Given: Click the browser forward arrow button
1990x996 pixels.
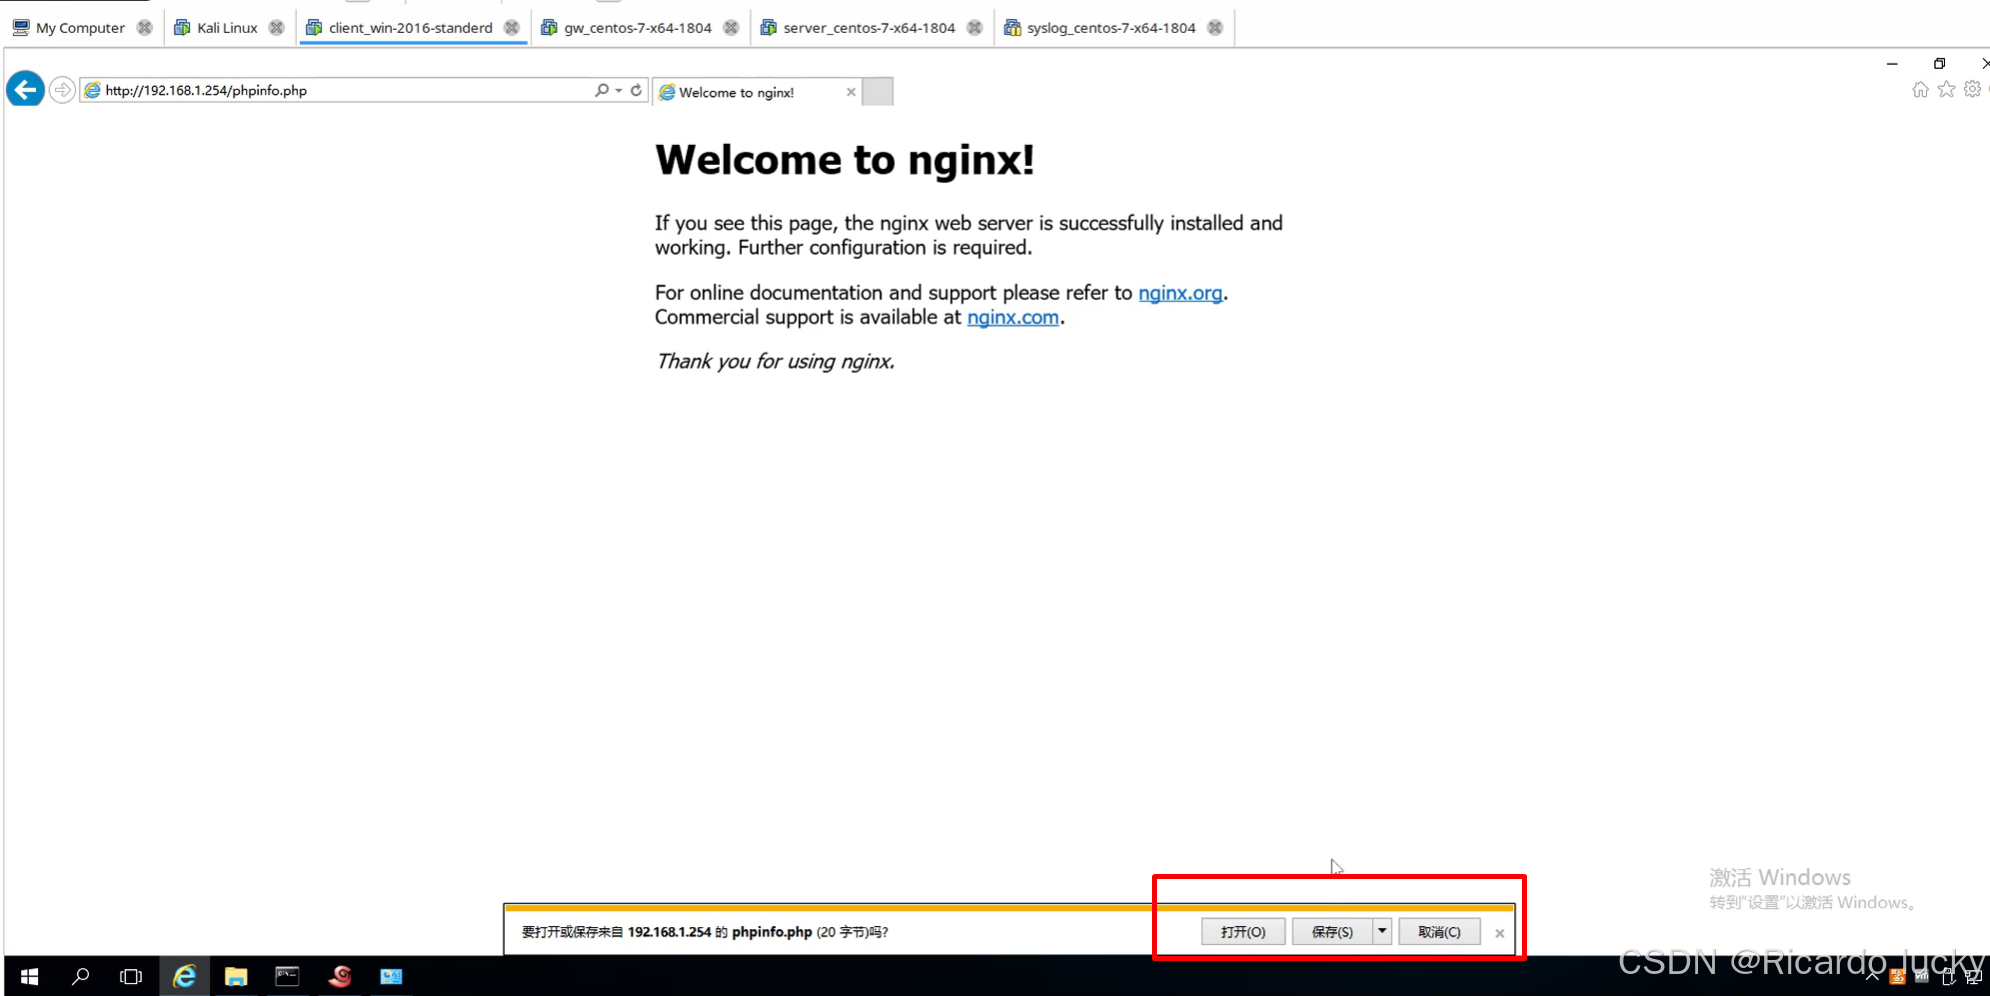Looking at the screenshot, I should (62, 90).
